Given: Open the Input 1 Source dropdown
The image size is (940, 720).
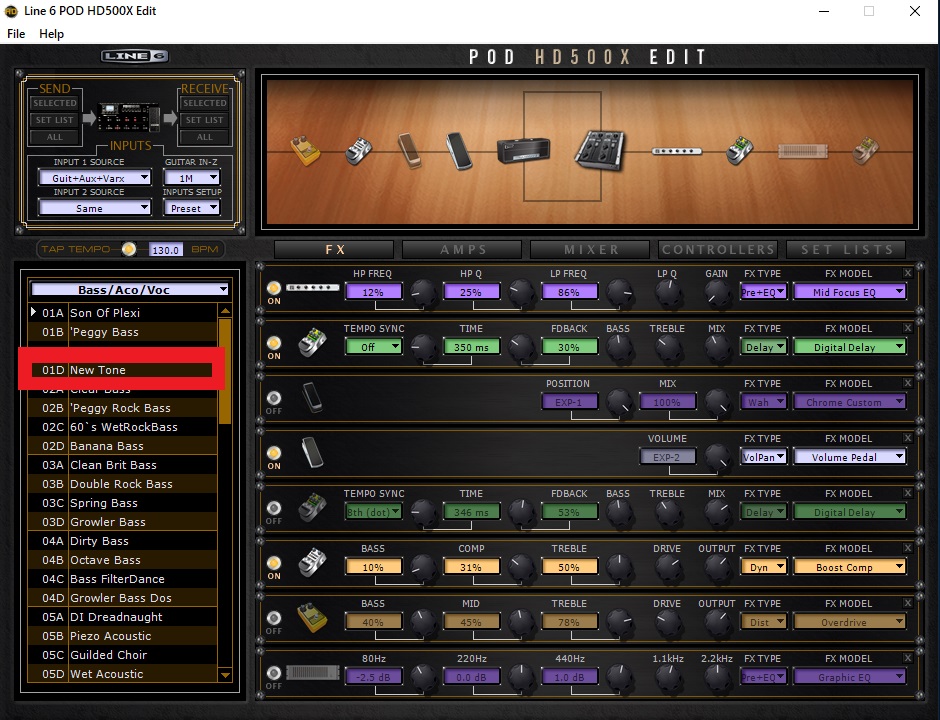Looking at the screenshot, I should point(94,177).
